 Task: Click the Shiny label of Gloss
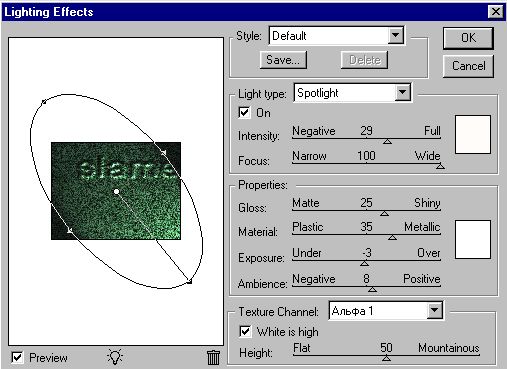coord(427,203)
